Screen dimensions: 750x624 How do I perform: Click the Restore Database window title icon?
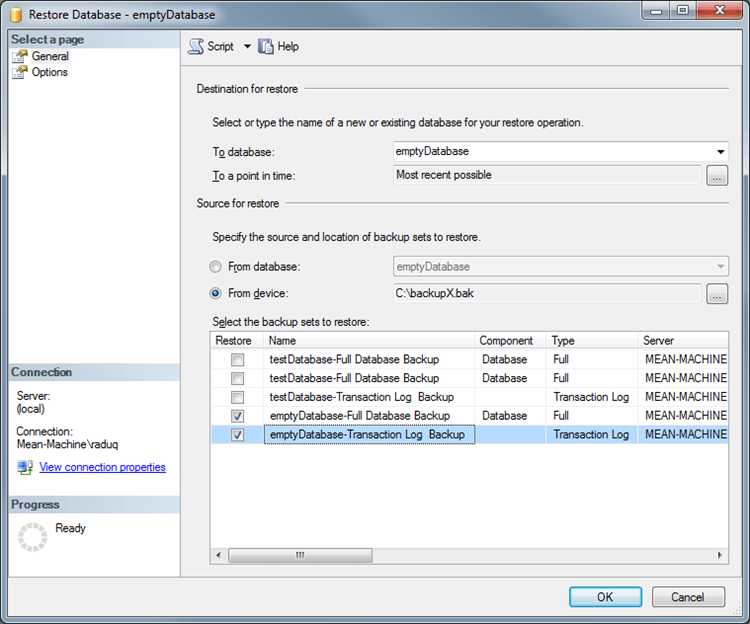(16, 14)
